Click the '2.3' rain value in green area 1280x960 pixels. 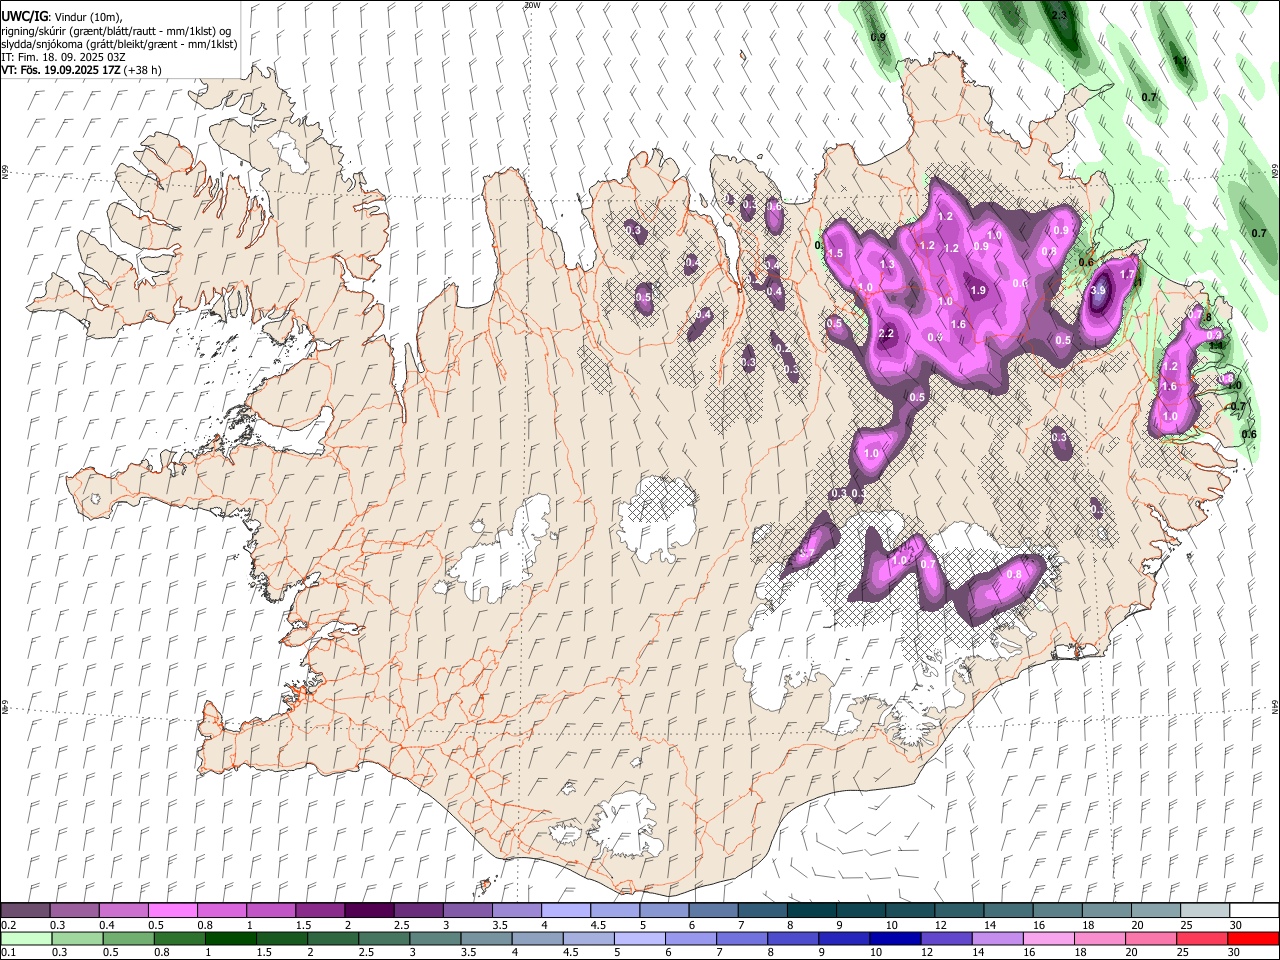pos(1059,16)
